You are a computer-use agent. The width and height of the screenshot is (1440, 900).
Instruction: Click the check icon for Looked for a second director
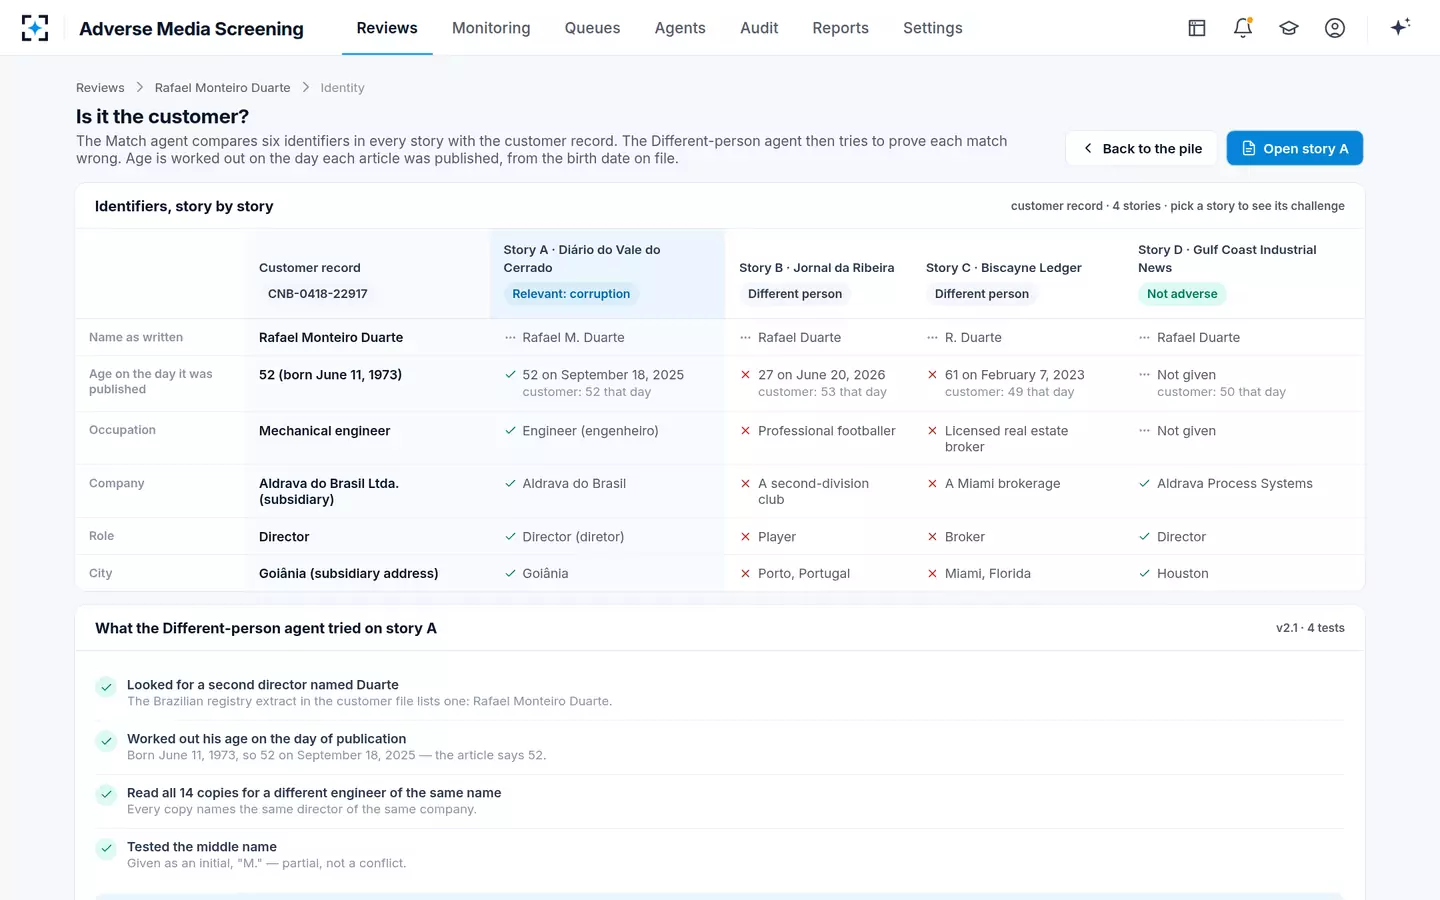(106, 687)
